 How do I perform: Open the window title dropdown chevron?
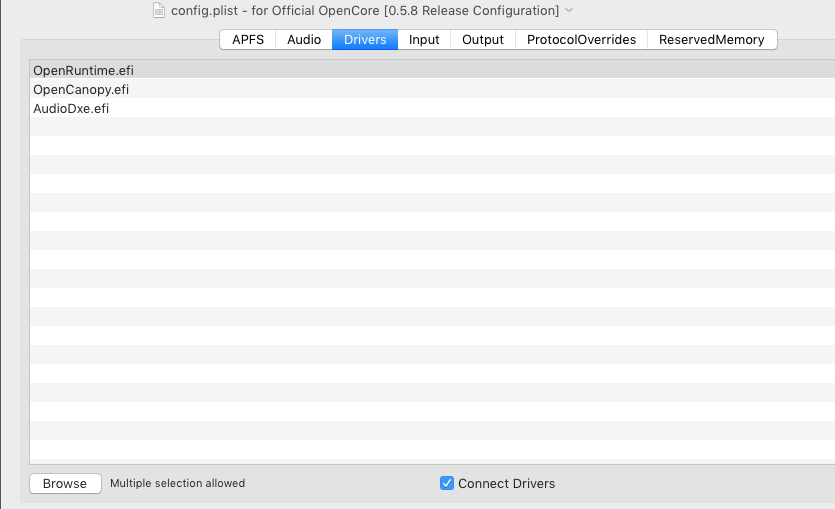pos(569,10)
